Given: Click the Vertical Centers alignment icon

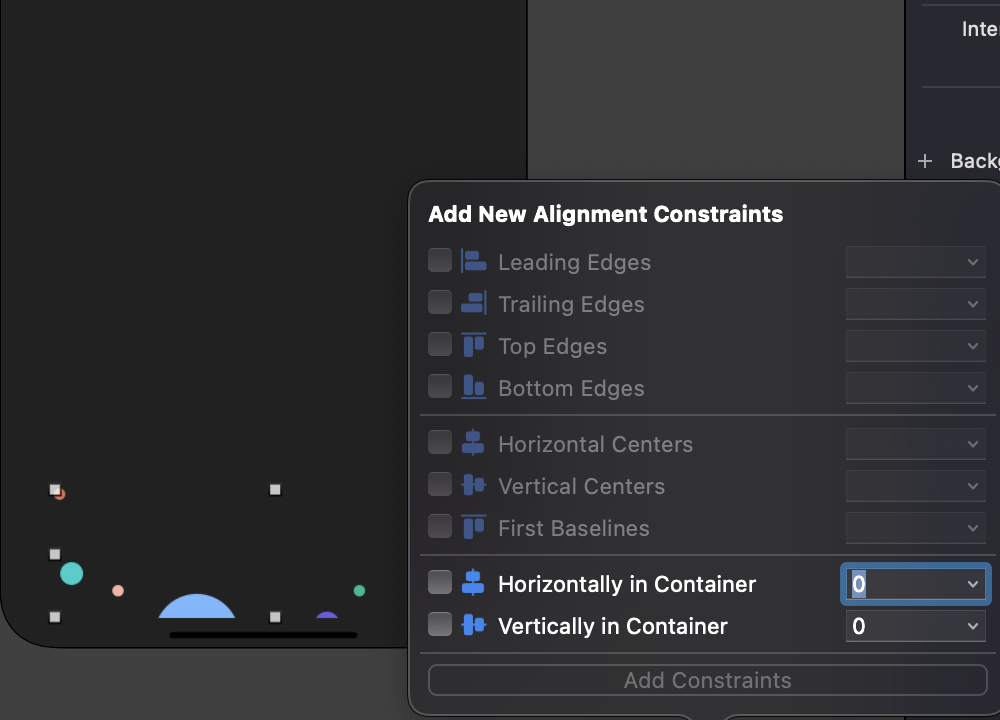Looking at the screenshot, I should click(472, 485).
